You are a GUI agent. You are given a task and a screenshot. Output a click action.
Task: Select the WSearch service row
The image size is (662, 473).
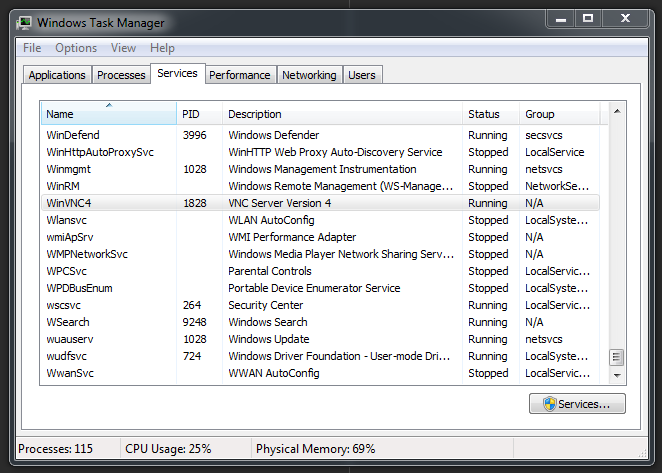(x=320, y=322)
